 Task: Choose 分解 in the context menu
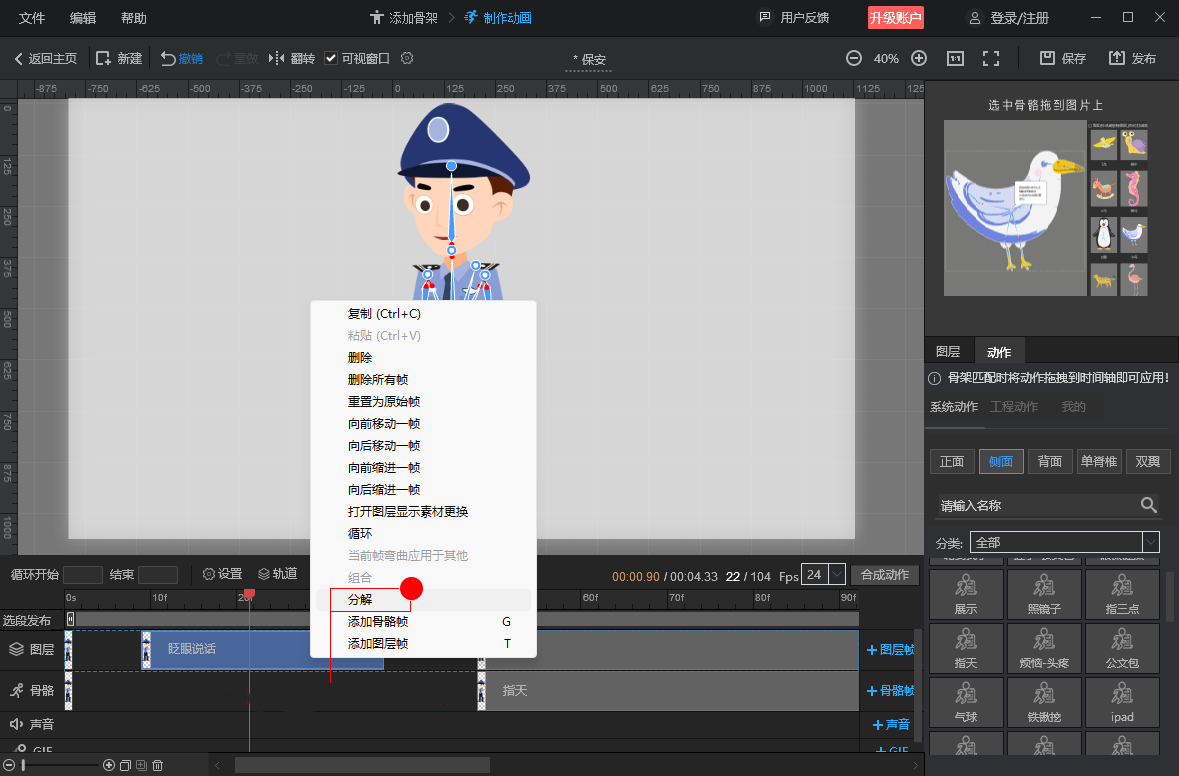(x=360, y=600)
